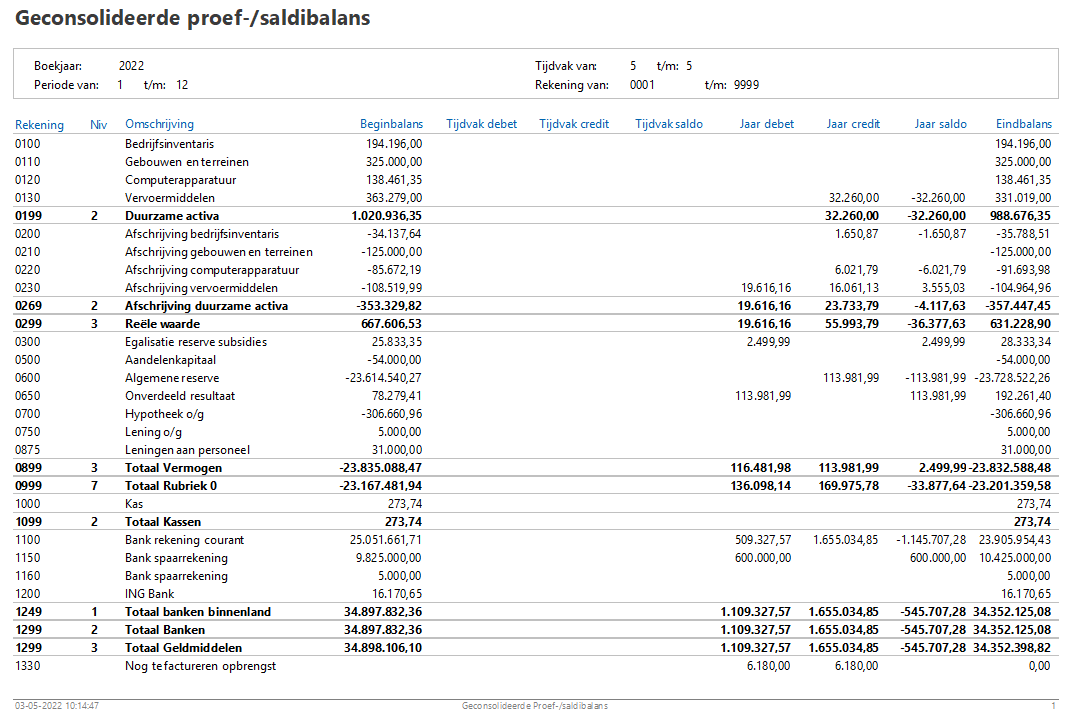
Task: Select the Nog te factureren opbrengst row
Action: [x=535, y=666]
